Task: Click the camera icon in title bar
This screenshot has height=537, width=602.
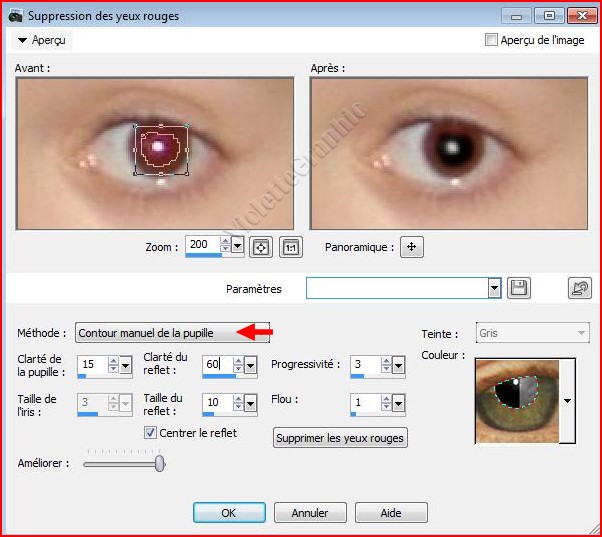Action: click(x=15, y=16)
